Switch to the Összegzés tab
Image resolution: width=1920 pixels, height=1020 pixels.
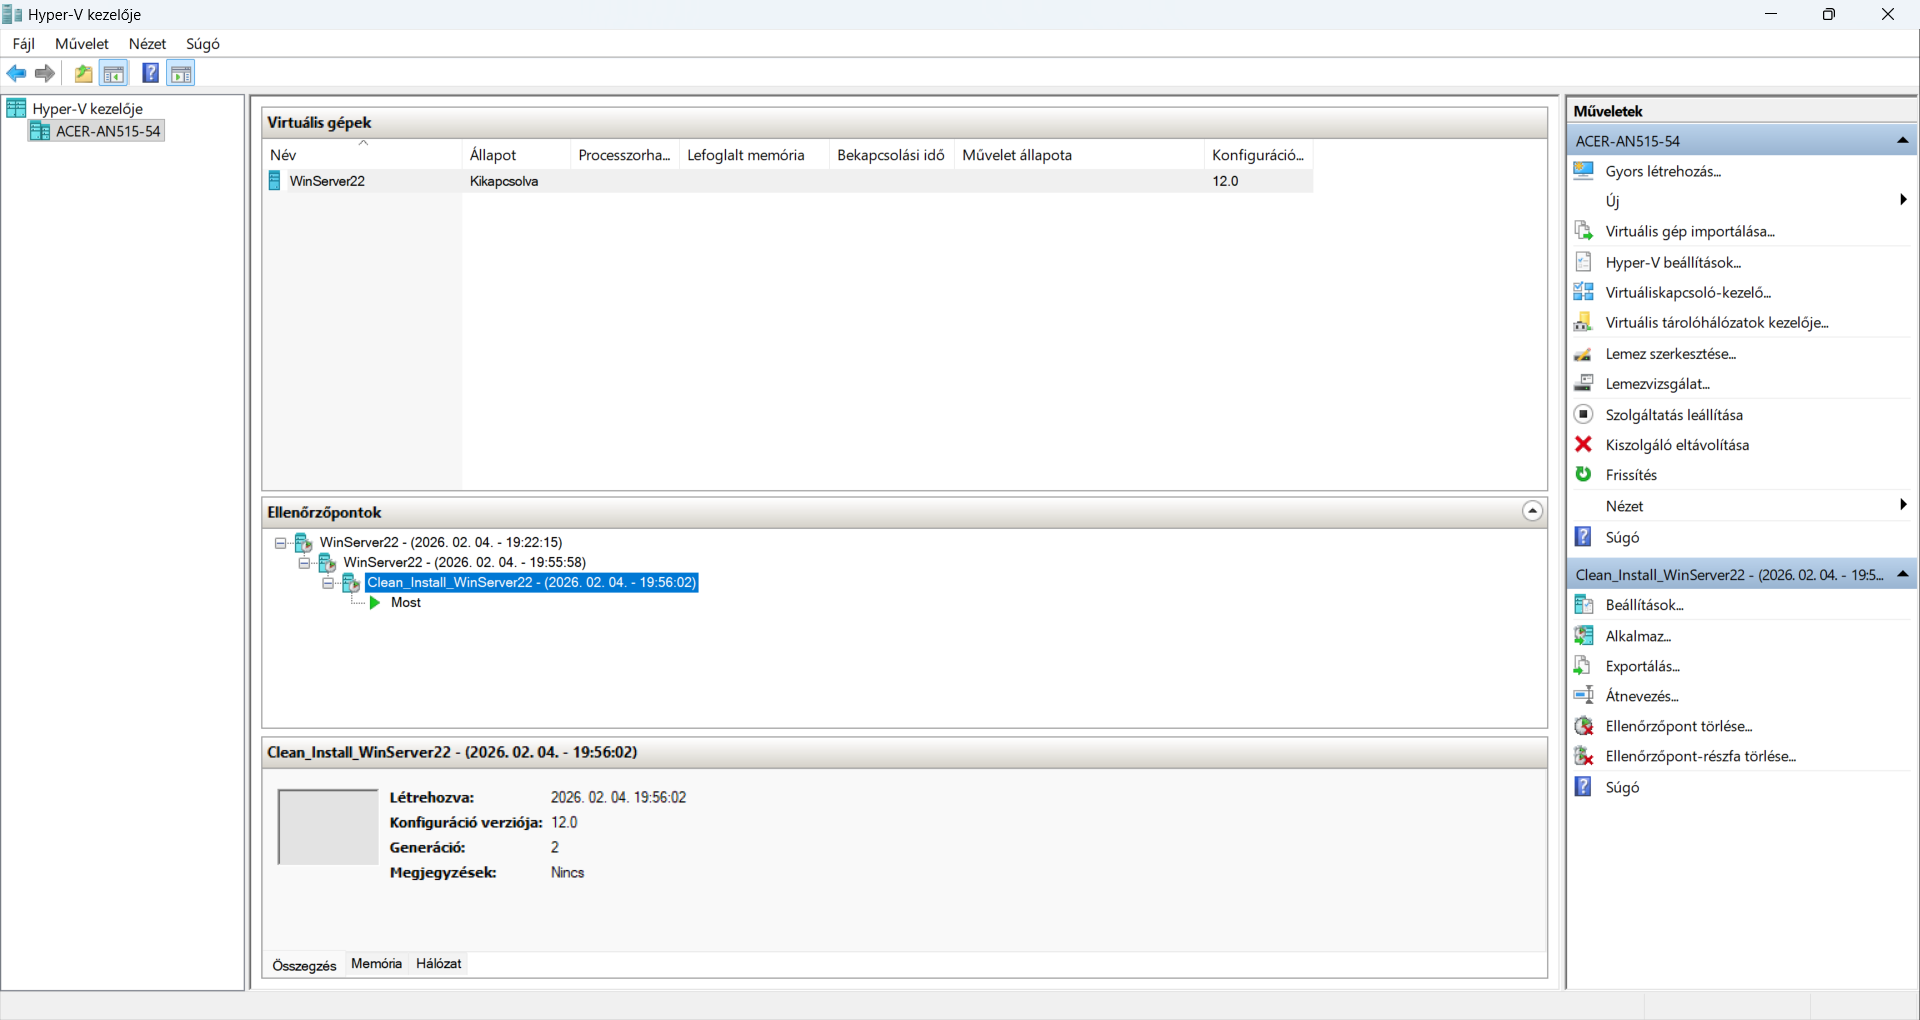[304, 965]
